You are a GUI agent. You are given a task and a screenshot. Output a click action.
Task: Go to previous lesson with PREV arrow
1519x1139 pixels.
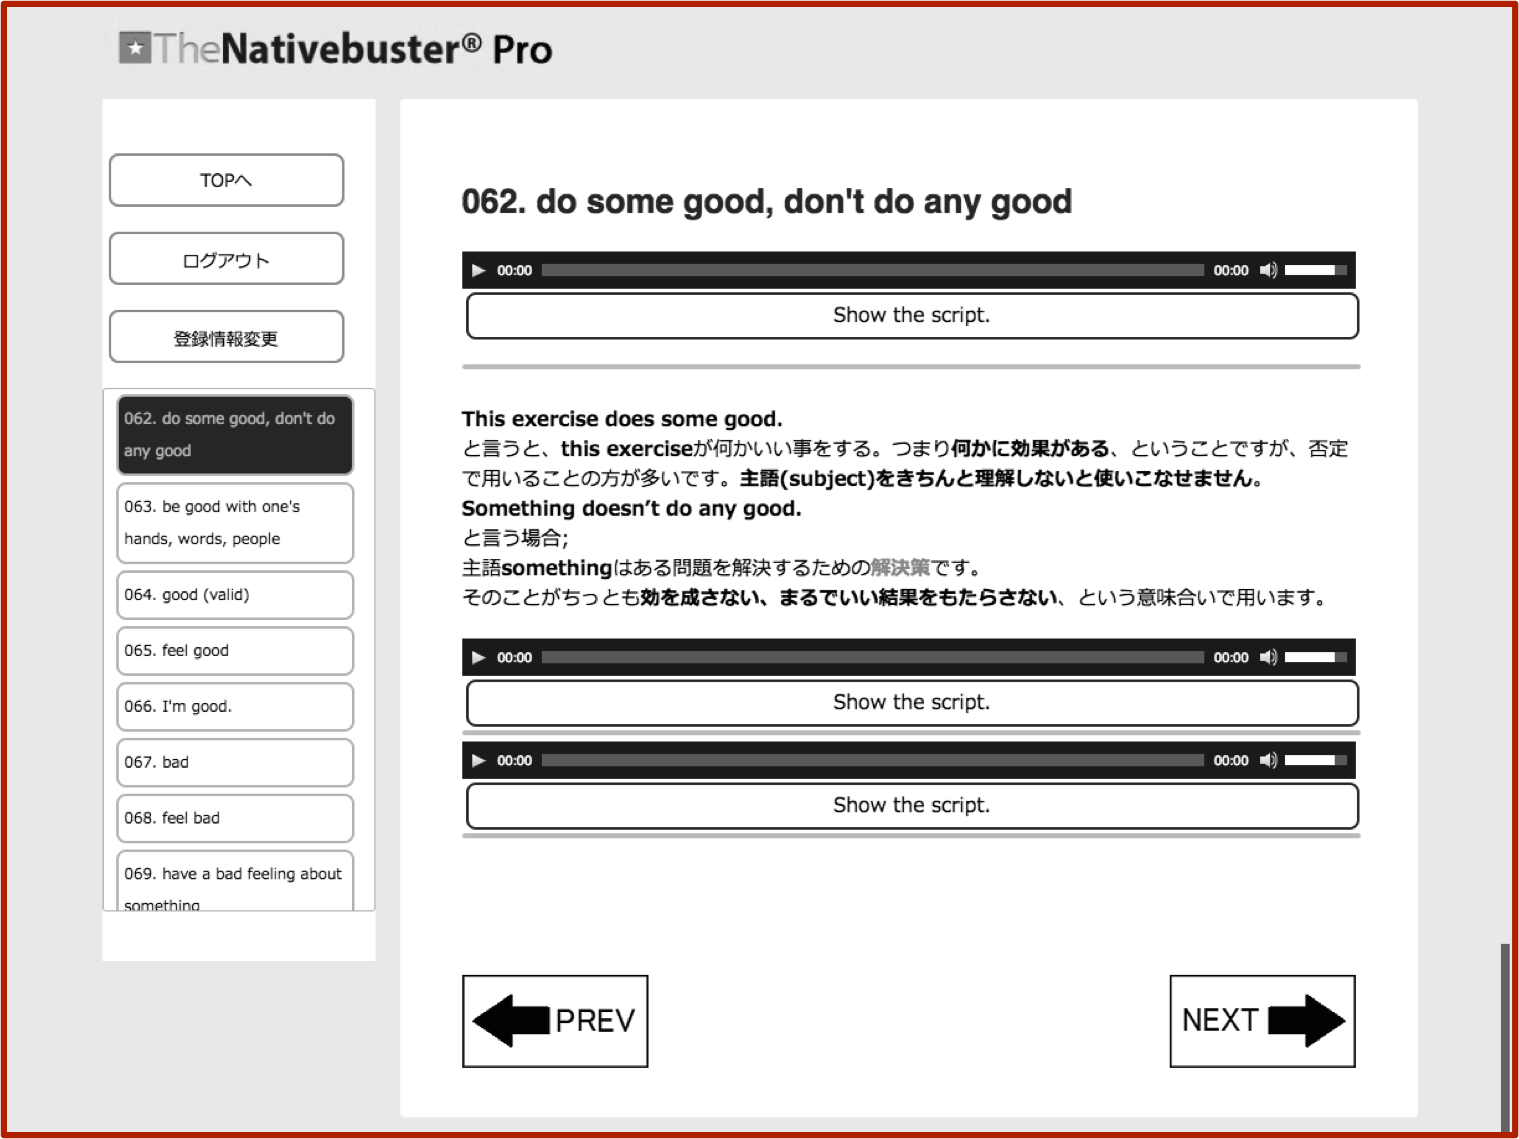[555, 1021]
